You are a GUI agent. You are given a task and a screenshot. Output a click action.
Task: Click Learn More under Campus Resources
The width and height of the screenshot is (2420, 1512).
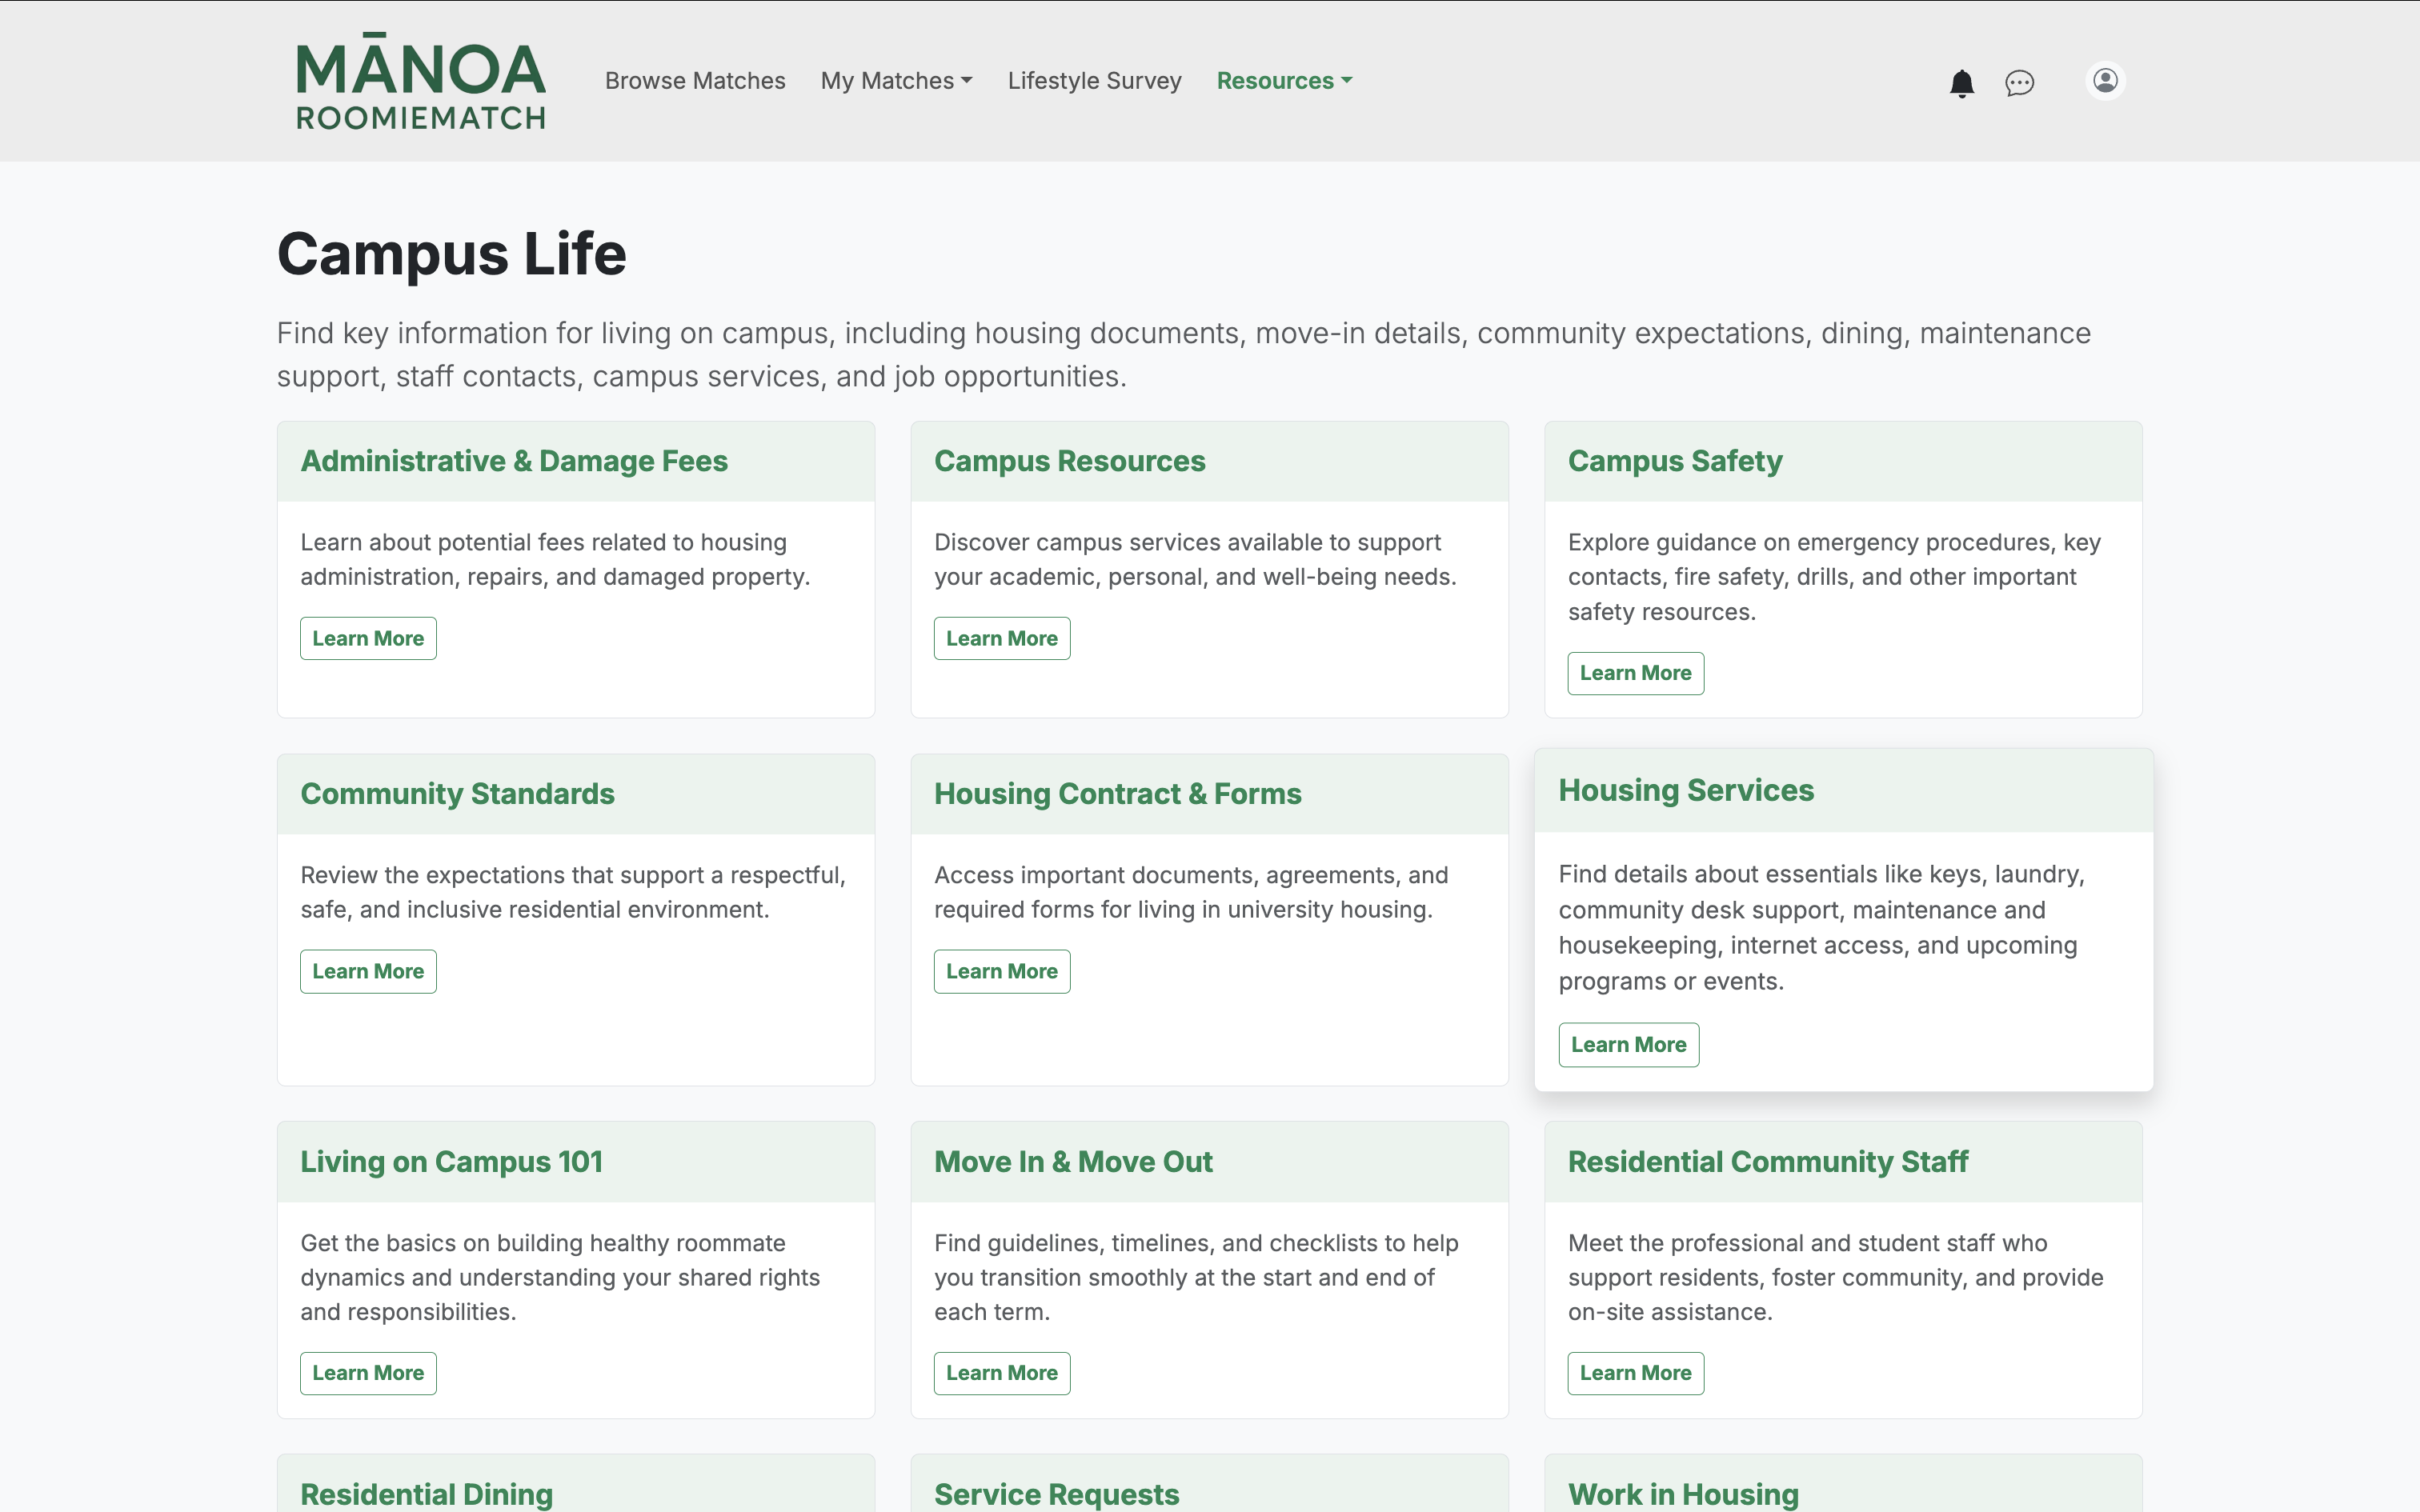(x=1001, y=638)
